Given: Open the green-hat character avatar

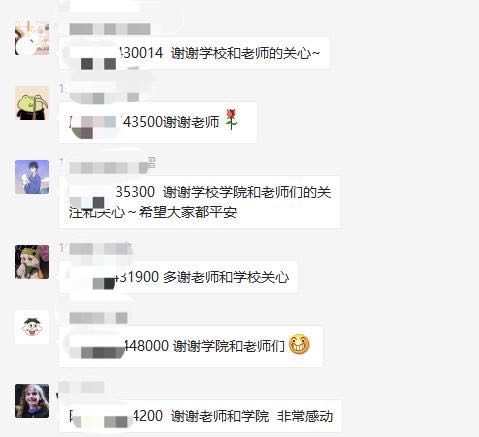Looking at the screenshot, I should click(x=32, y=262).
